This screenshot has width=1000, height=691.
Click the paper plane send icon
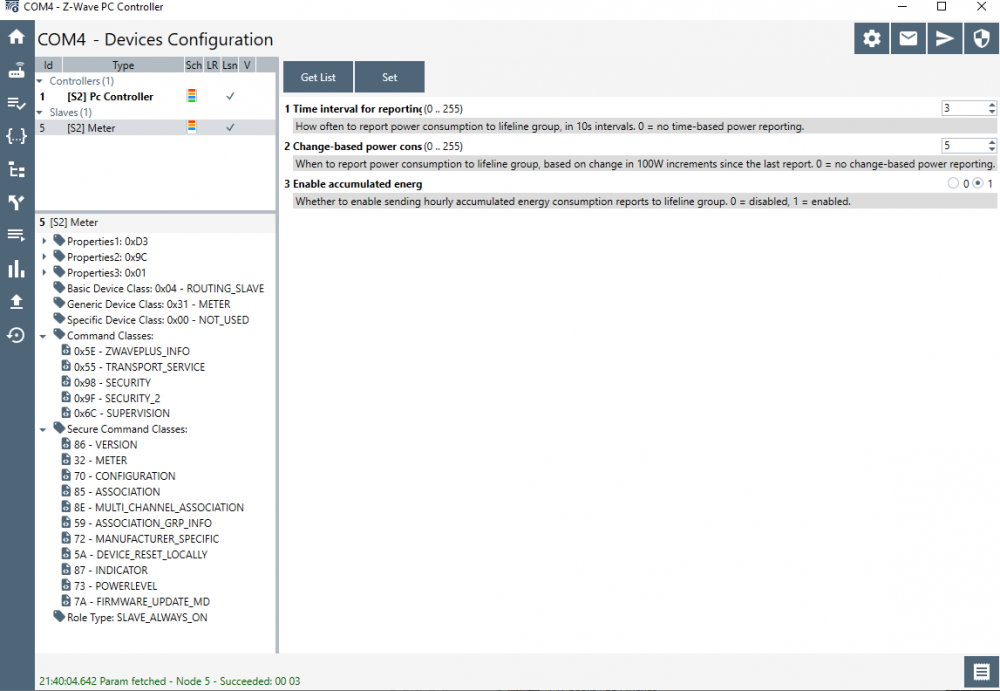coord(945,39)
